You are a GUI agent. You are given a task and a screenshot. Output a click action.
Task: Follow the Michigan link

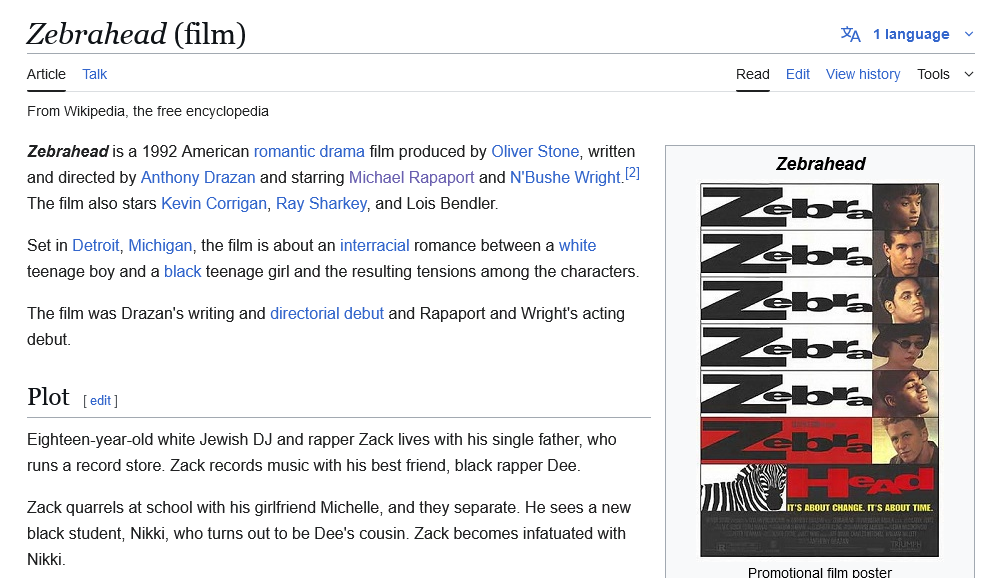(x=160, y=246)
